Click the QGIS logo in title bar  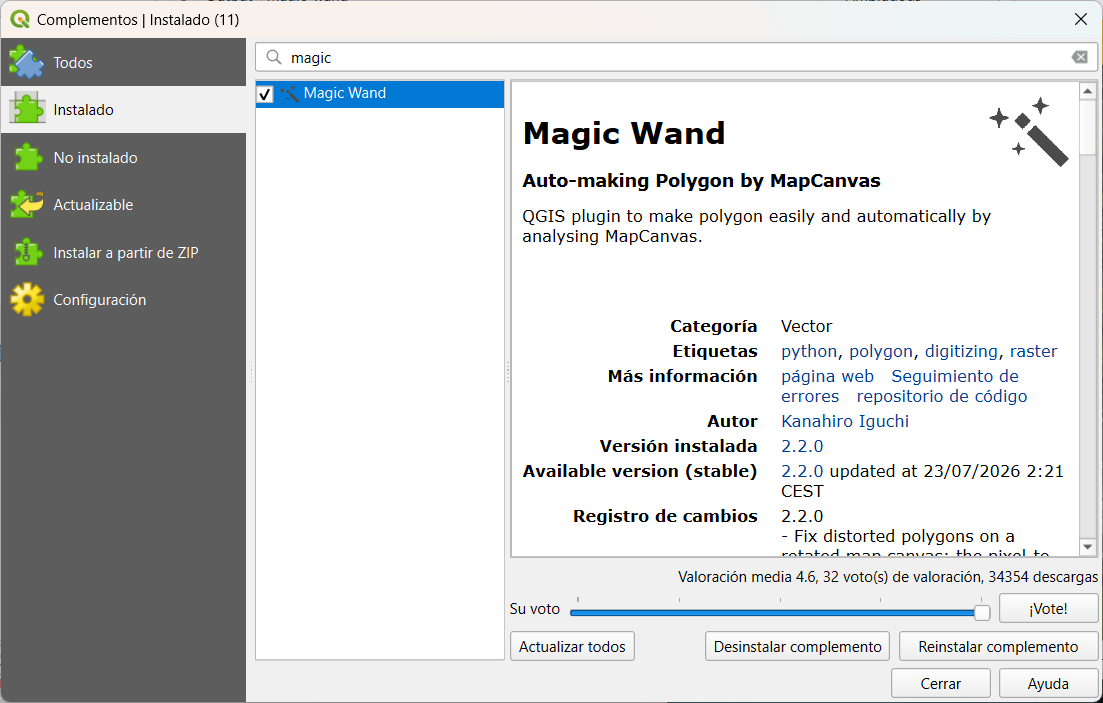20,19
